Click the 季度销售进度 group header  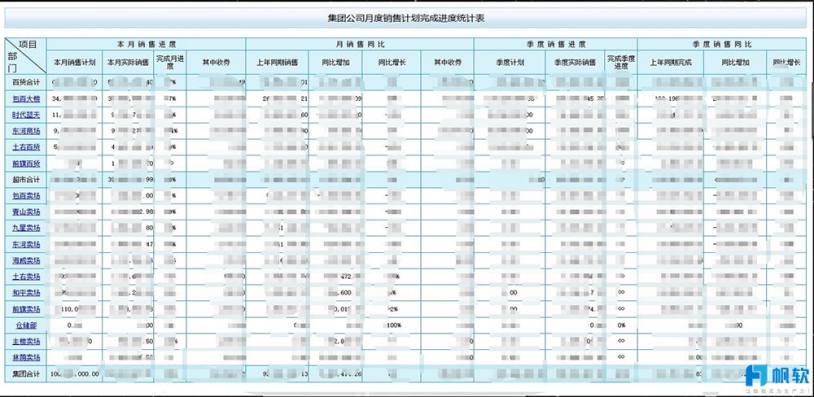pyautogui.click(x=555, y=45)
